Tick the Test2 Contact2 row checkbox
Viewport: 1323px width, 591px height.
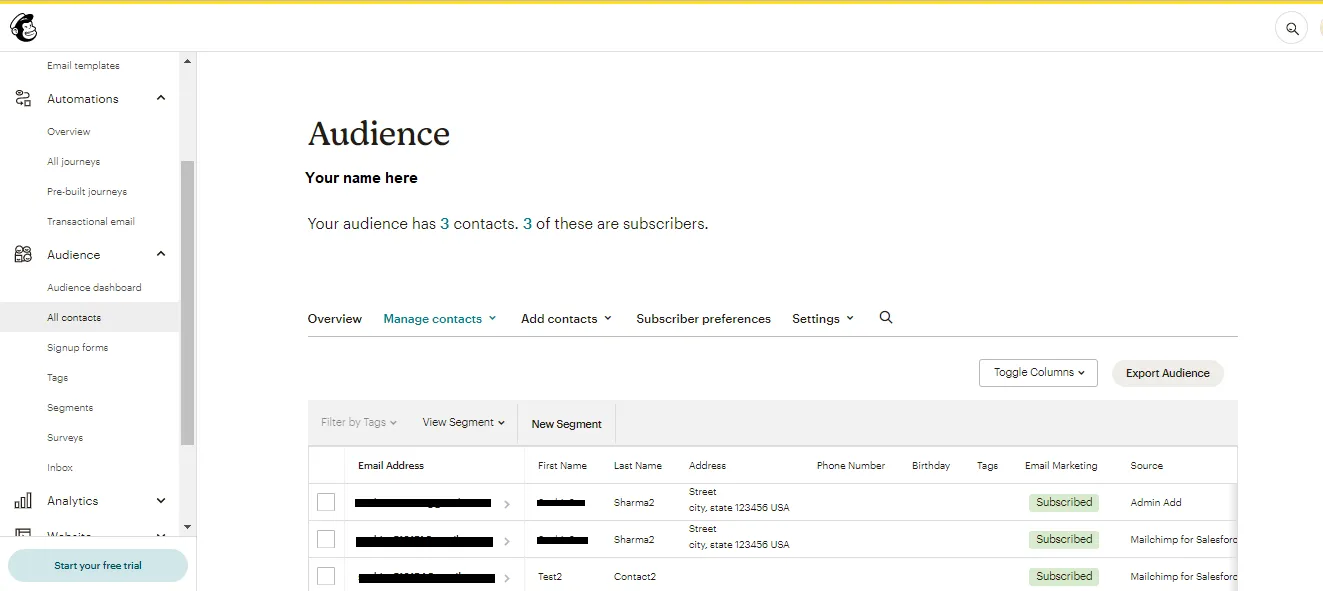326,576
